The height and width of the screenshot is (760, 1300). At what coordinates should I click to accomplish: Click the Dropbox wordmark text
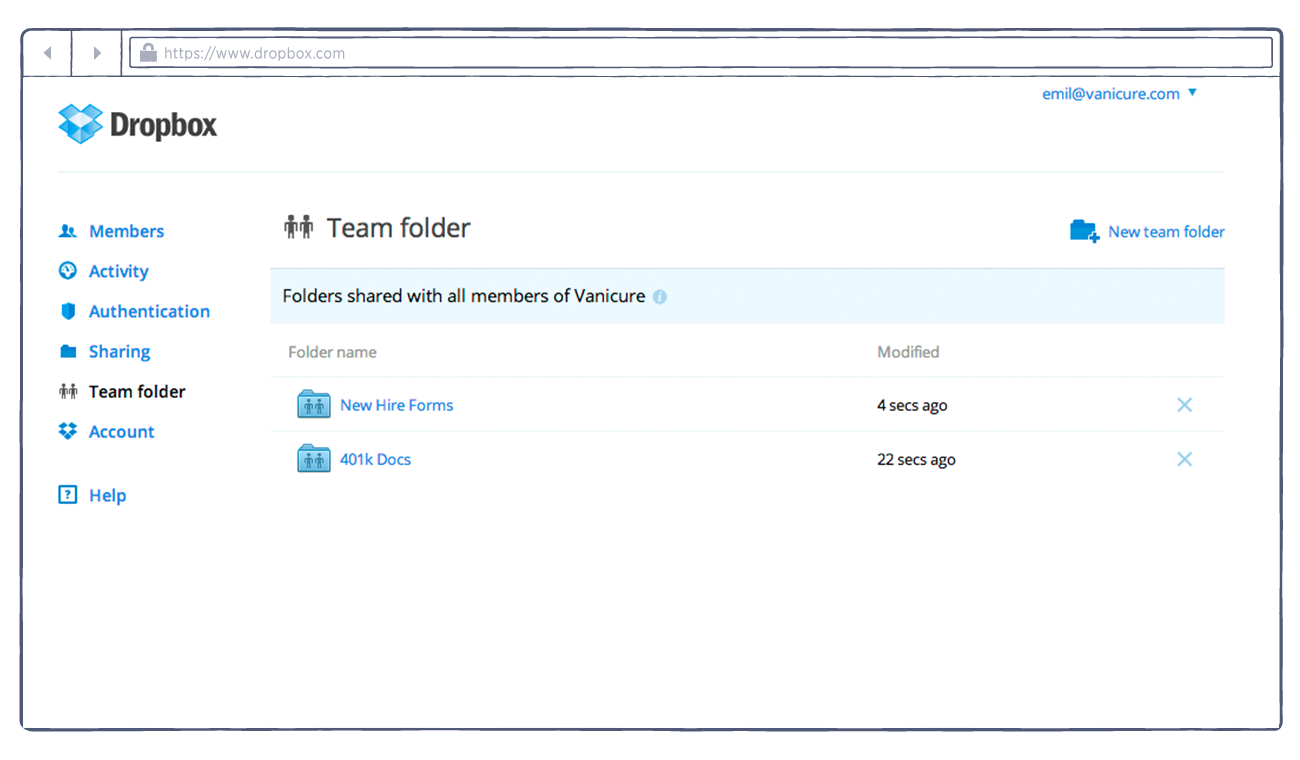pyautogui.click(x=163, y=126)
